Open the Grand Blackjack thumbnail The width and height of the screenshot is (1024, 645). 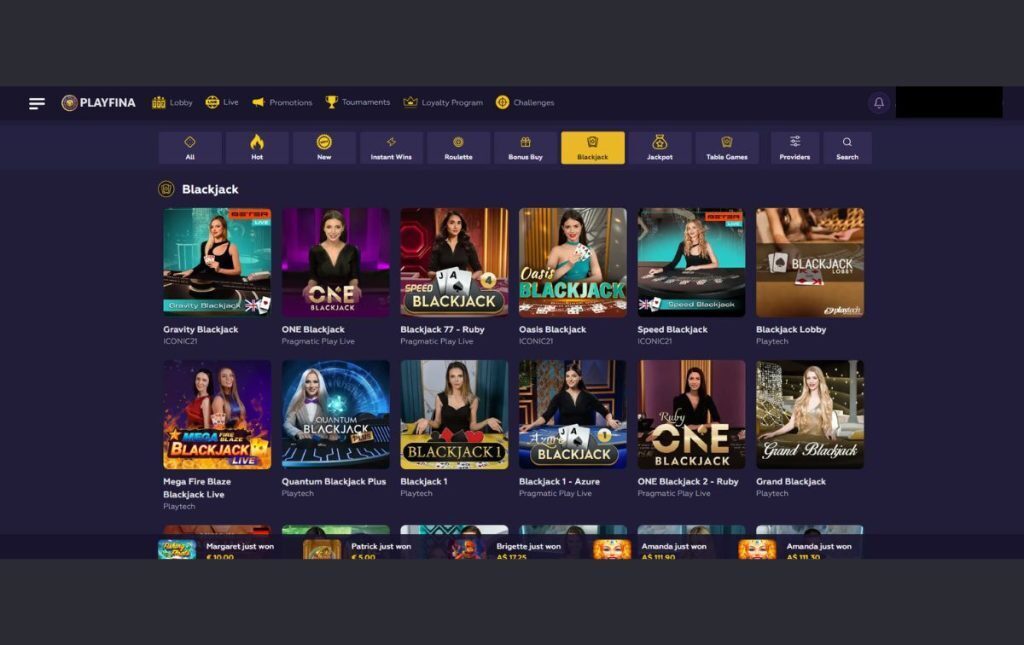[810, 415]
